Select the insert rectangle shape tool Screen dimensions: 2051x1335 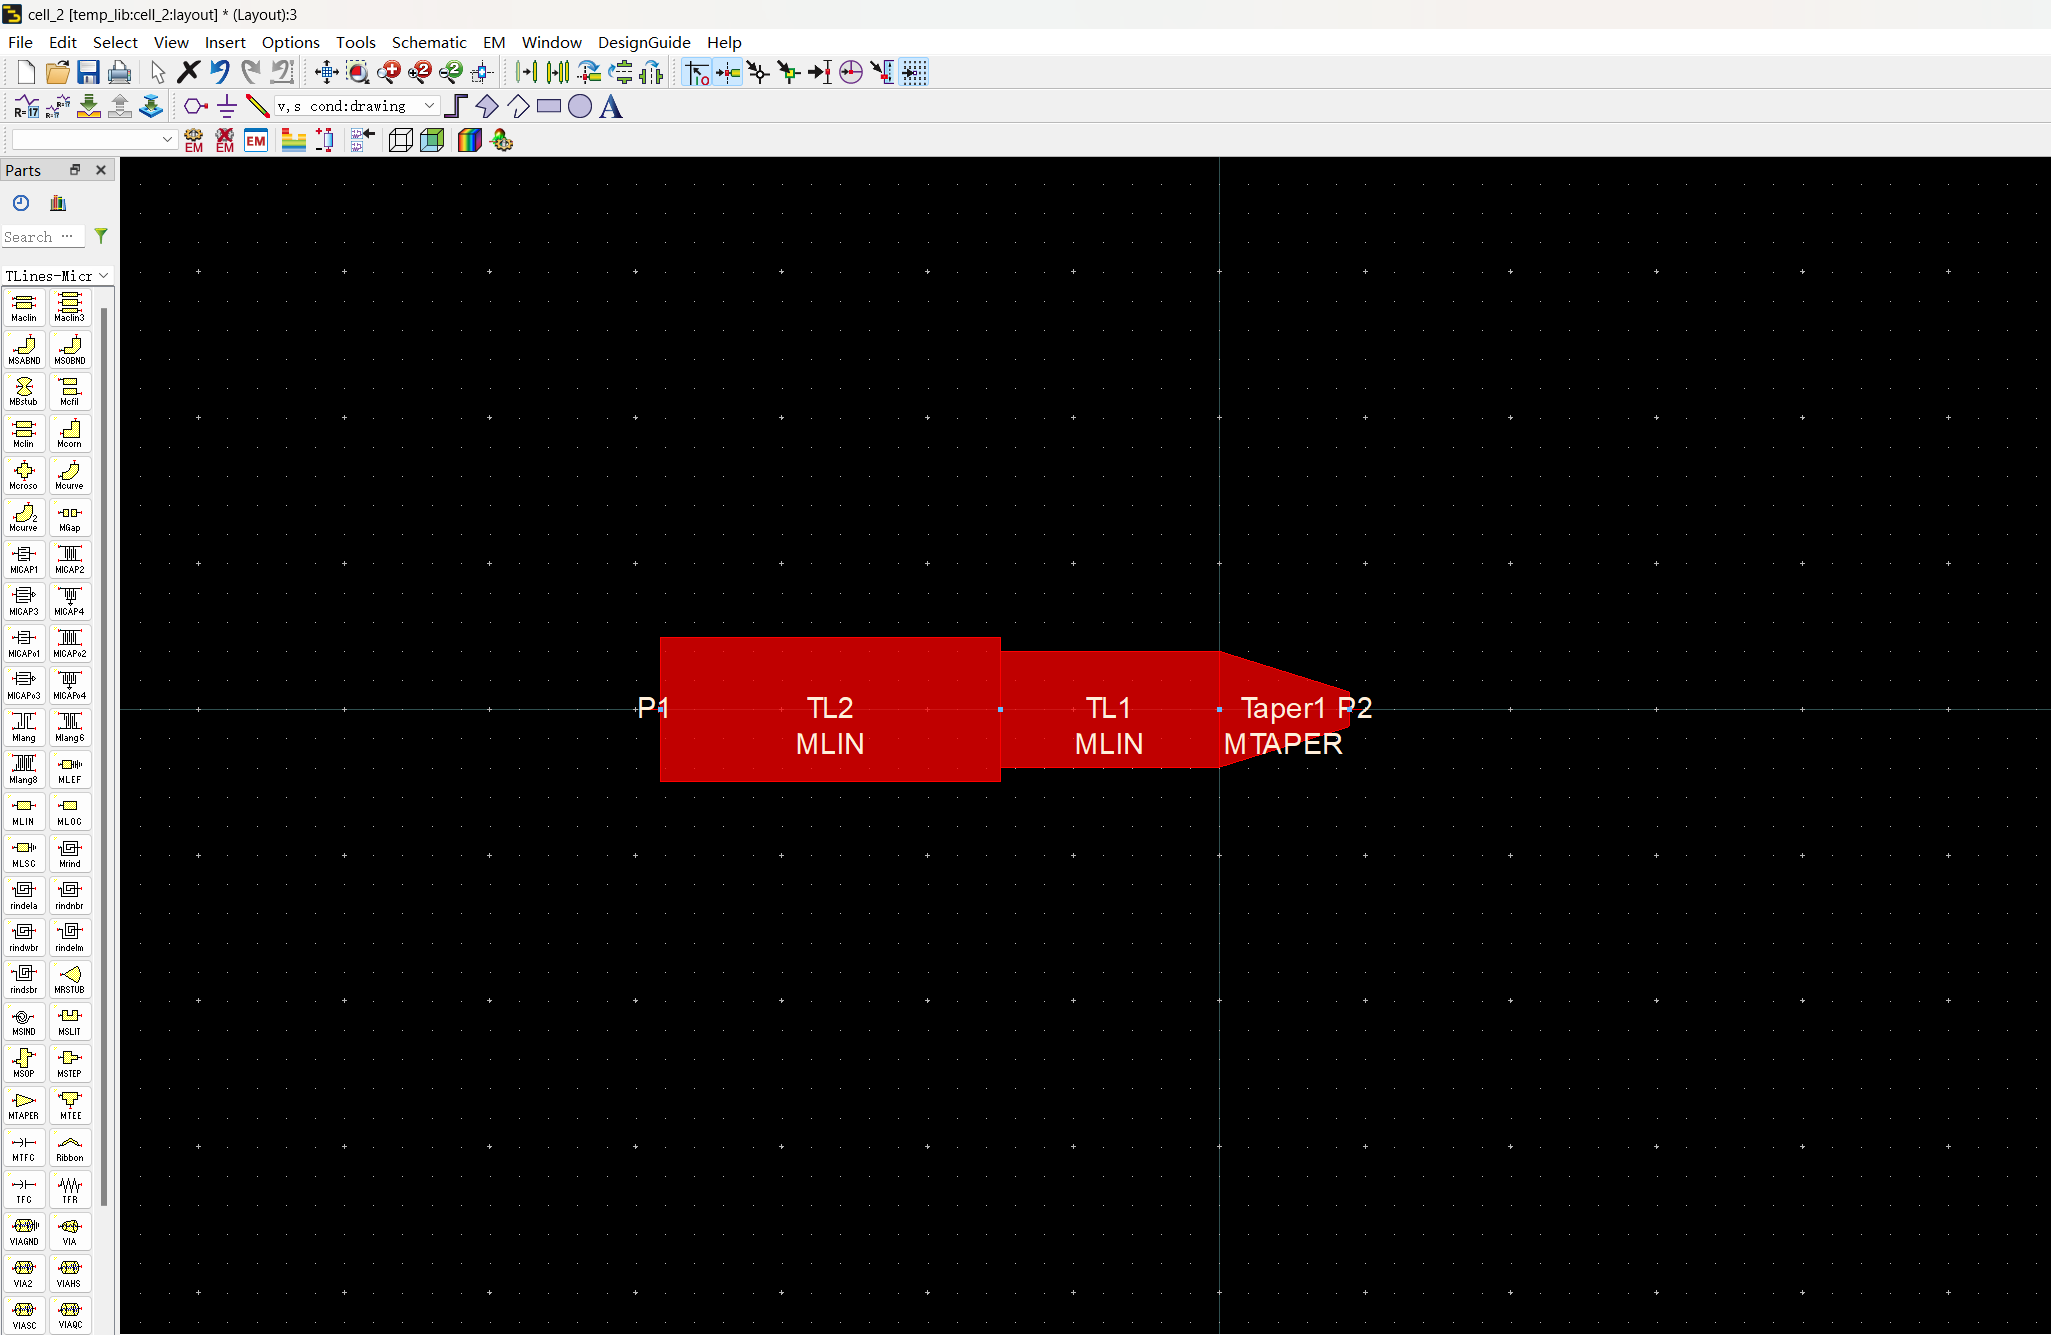coord(549,106)
